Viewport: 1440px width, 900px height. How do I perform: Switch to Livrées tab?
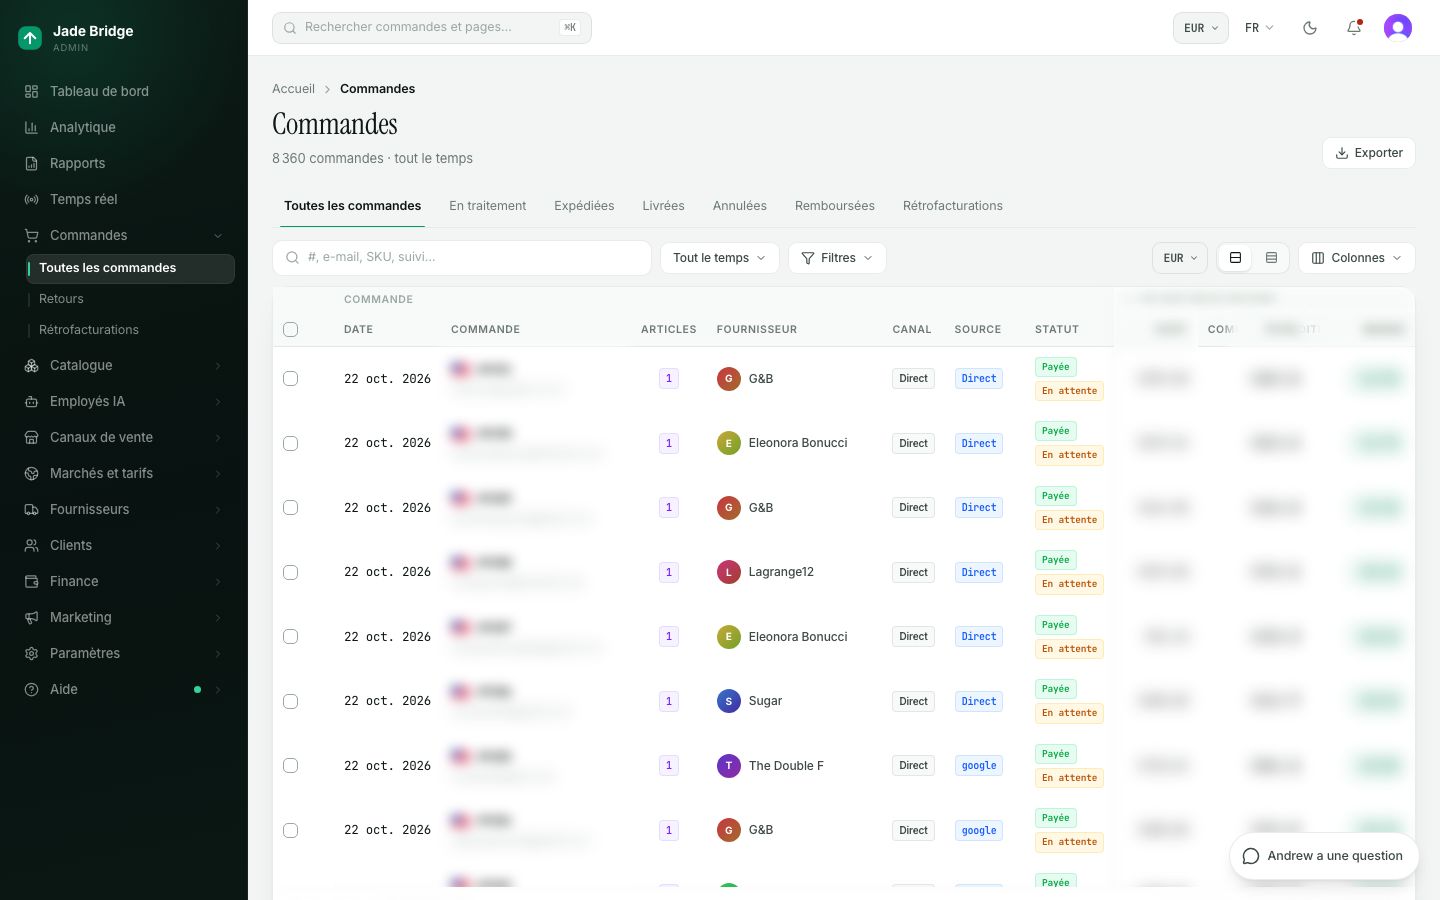[663, 206]
